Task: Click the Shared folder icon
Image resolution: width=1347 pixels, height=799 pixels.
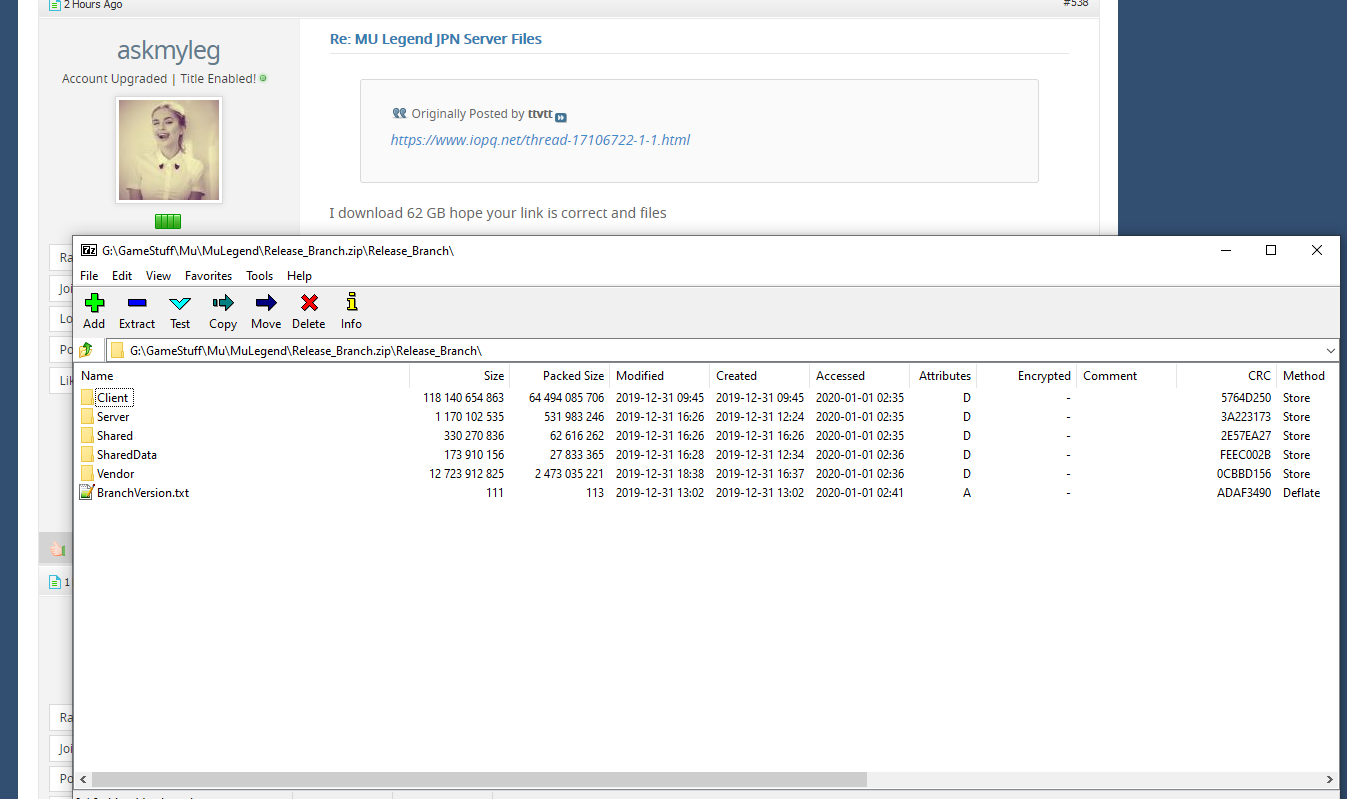Action: click(87, 436)
